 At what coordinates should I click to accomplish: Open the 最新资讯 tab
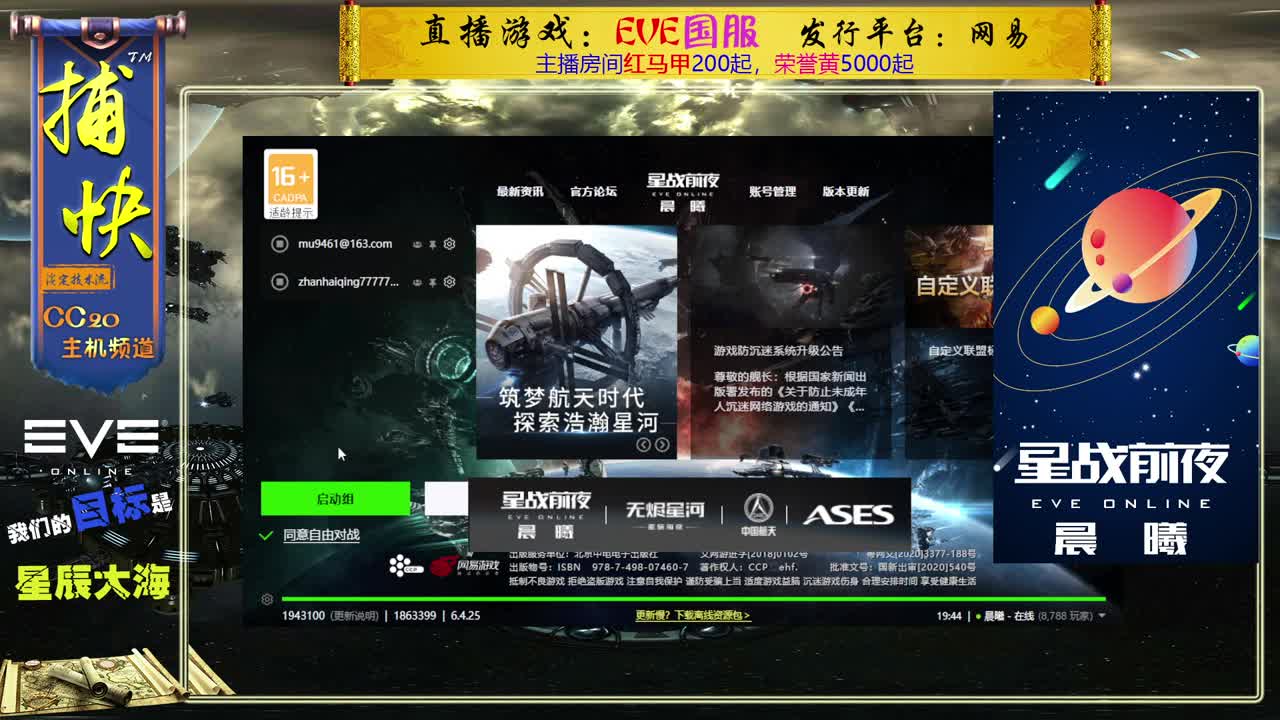point(520,191)
